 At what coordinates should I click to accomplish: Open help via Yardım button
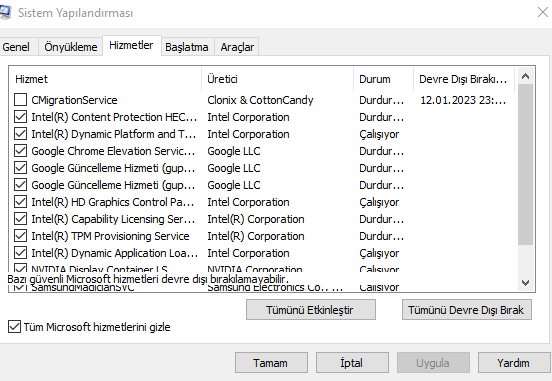tap(514, 363)
